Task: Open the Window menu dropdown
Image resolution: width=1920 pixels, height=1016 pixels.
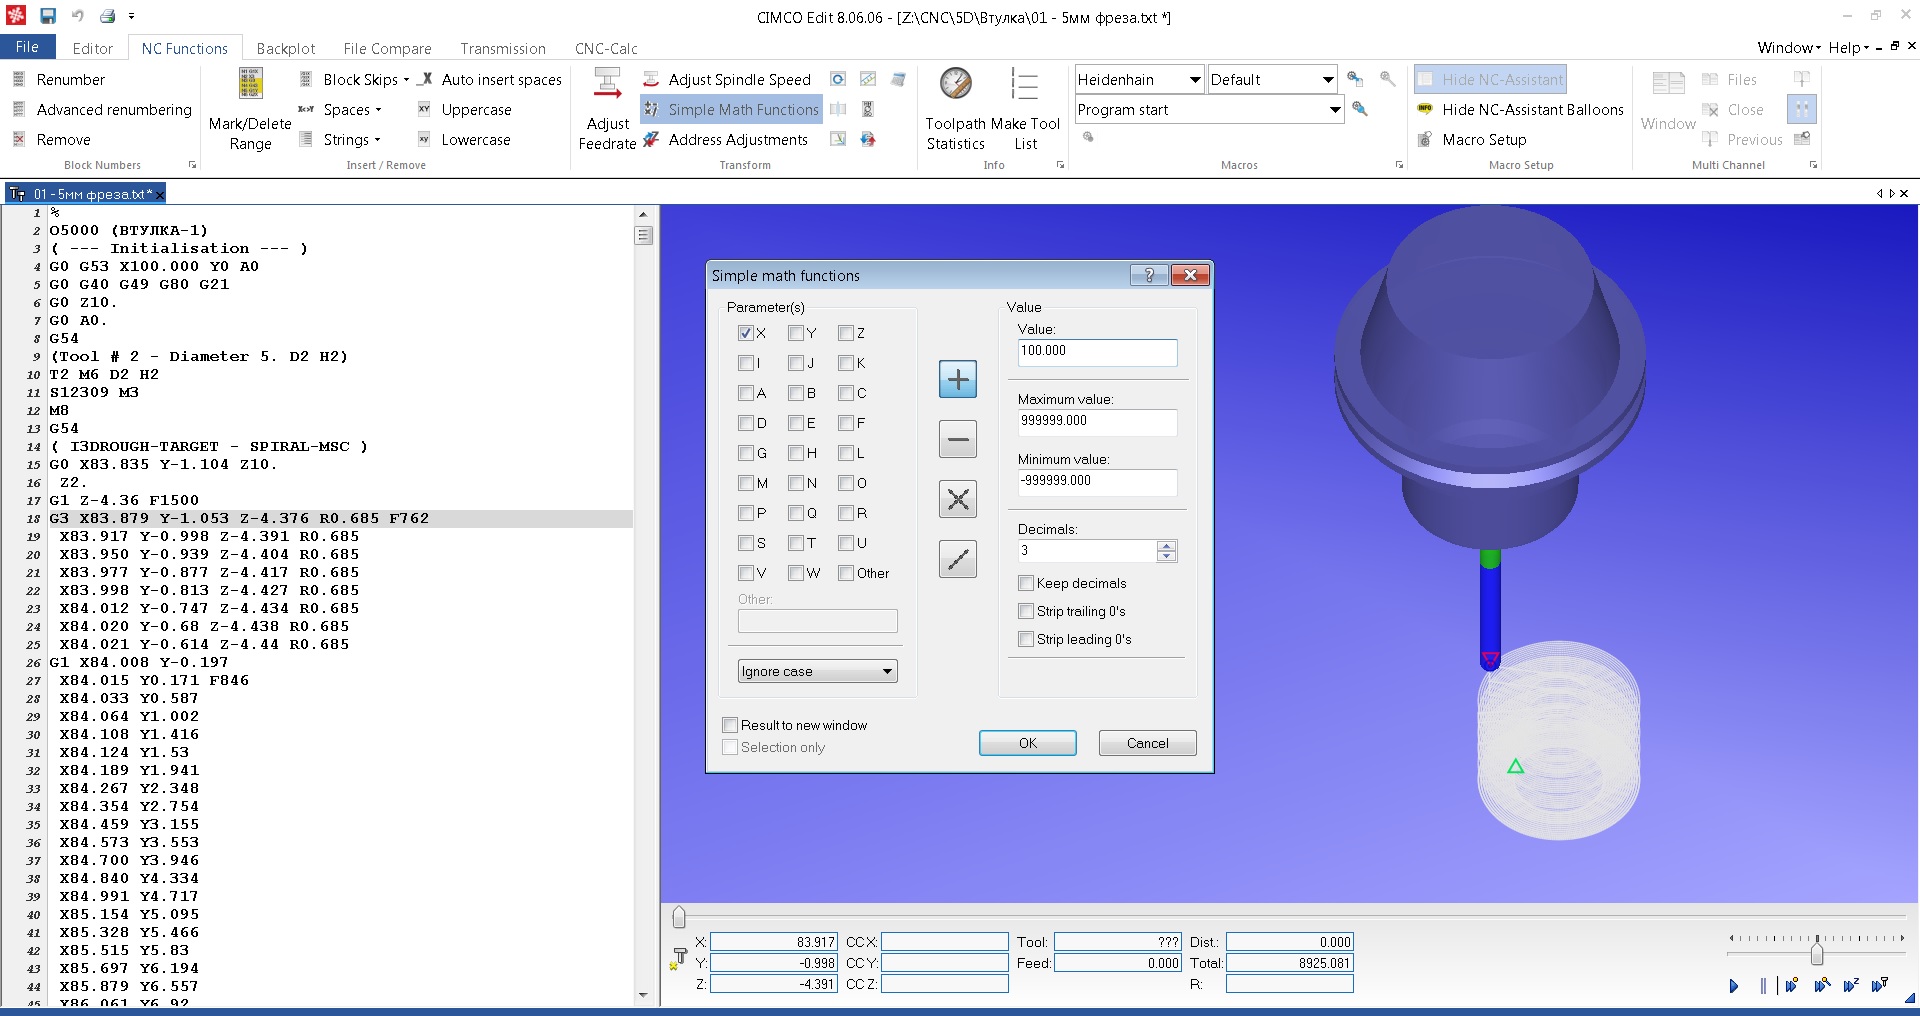Action: (1789, 48)
